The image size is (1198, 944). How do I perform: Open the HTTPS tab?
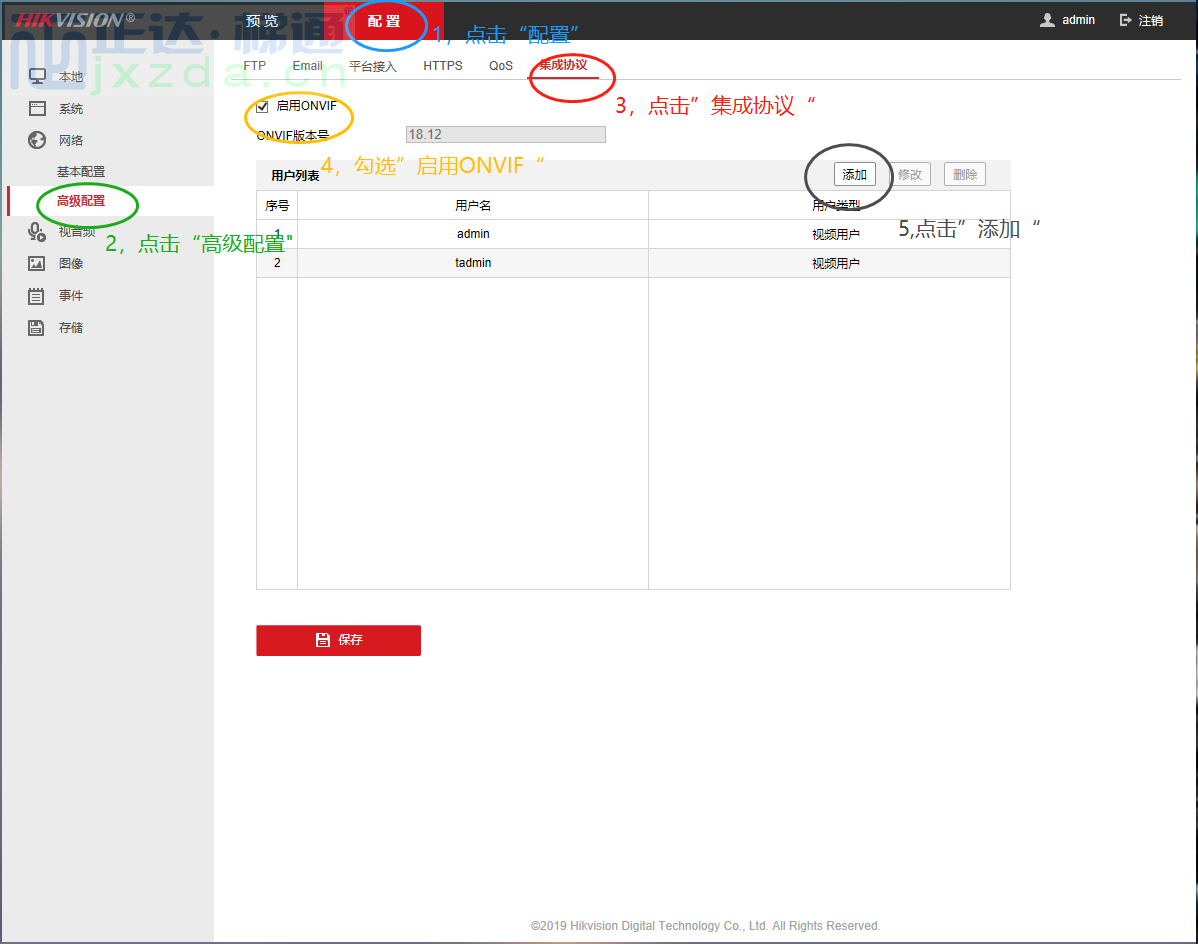[442, 66]
